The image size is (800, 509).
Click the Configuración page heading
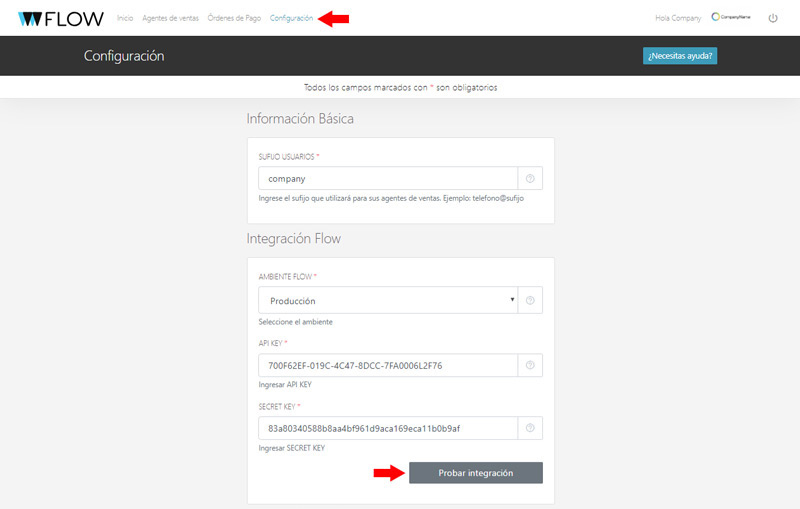[124, 56]
